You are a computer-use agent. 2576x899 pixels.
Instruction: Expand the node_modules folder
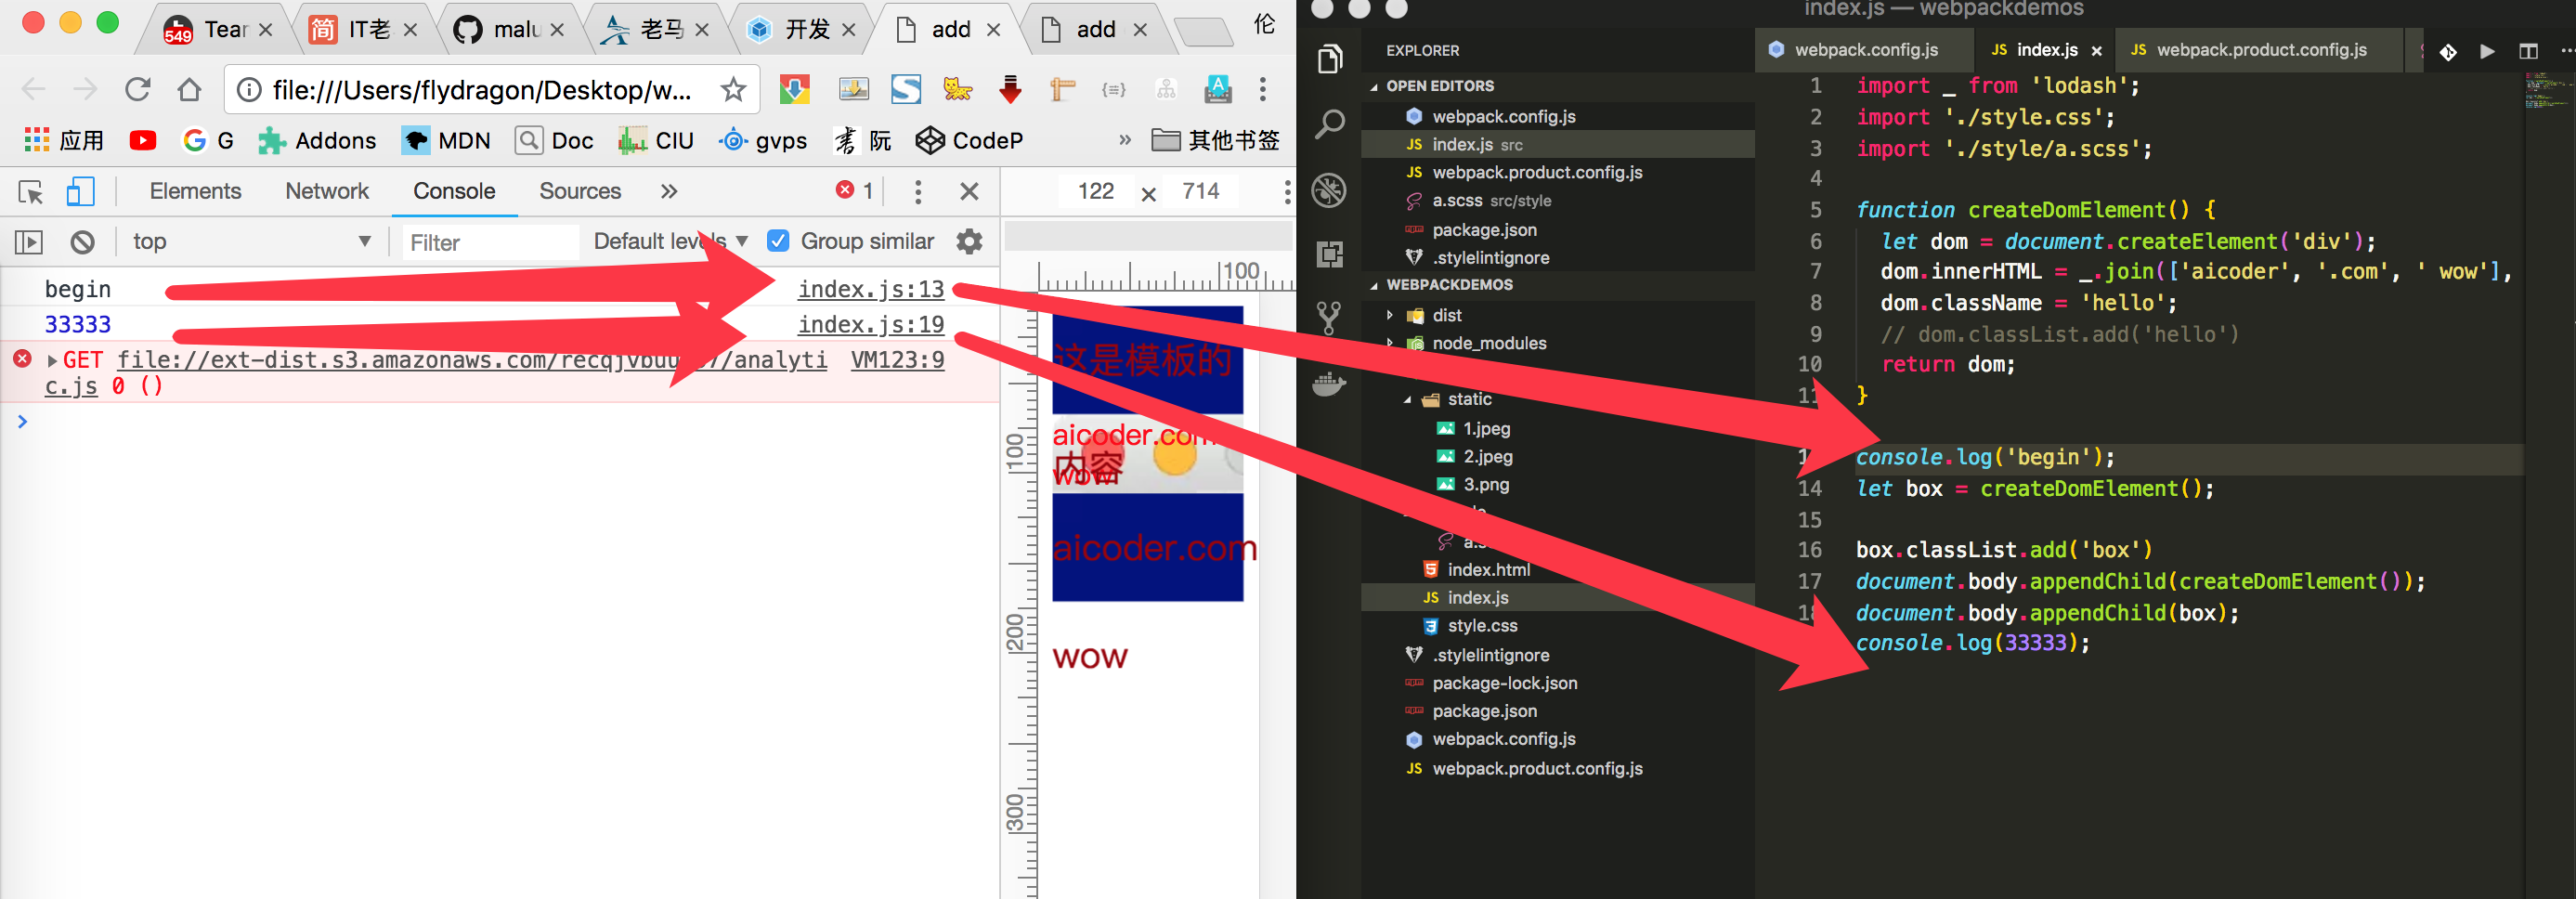click(1390, 343)
